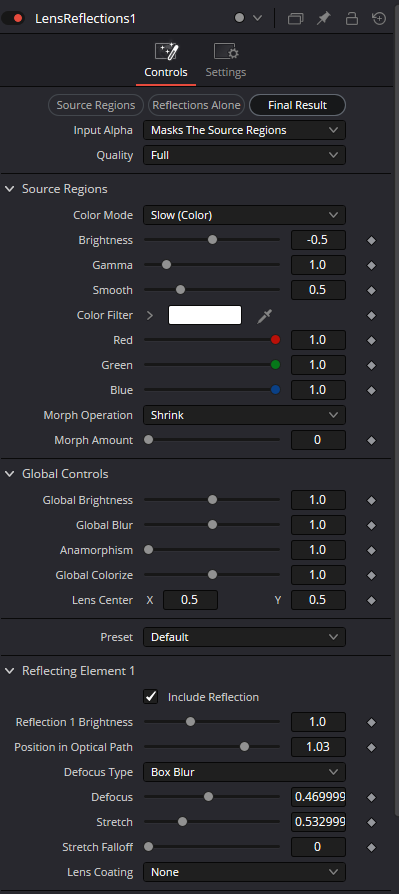Open the Quality dropdown
The height and width of the screenshot is (894, 399).
point(244,155)
